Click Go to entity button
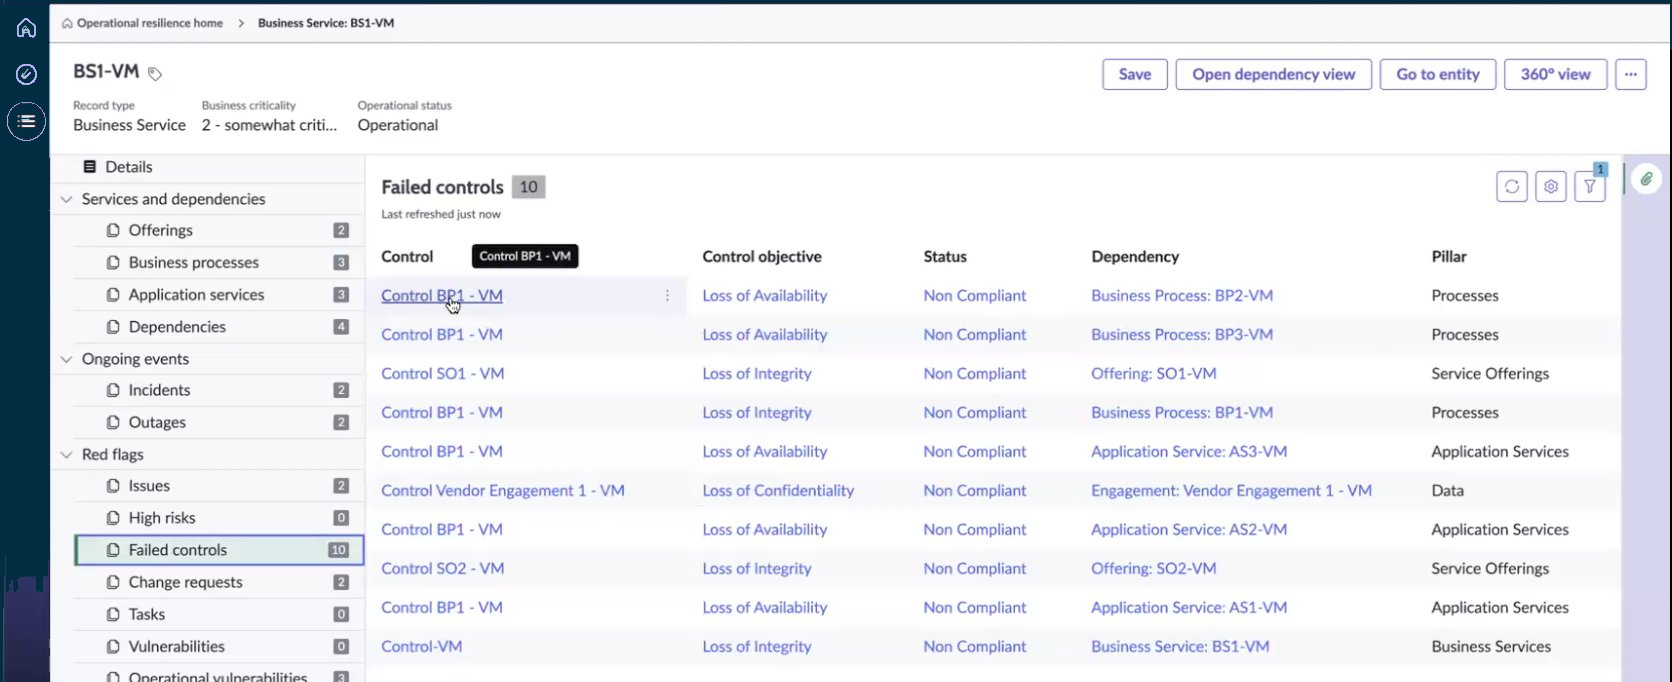Image resolution: width=1672 pixels, height=682 pixels. click(1437, 74)
